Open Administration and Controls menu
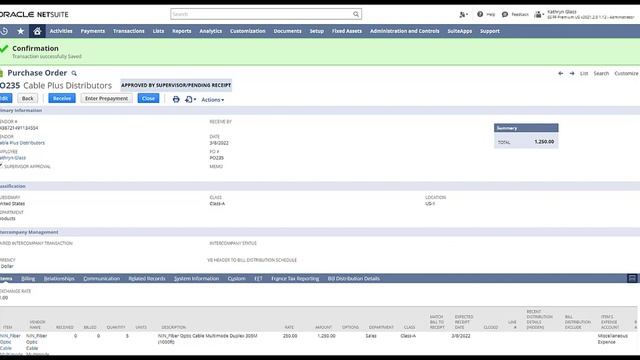 click(404, 31)
